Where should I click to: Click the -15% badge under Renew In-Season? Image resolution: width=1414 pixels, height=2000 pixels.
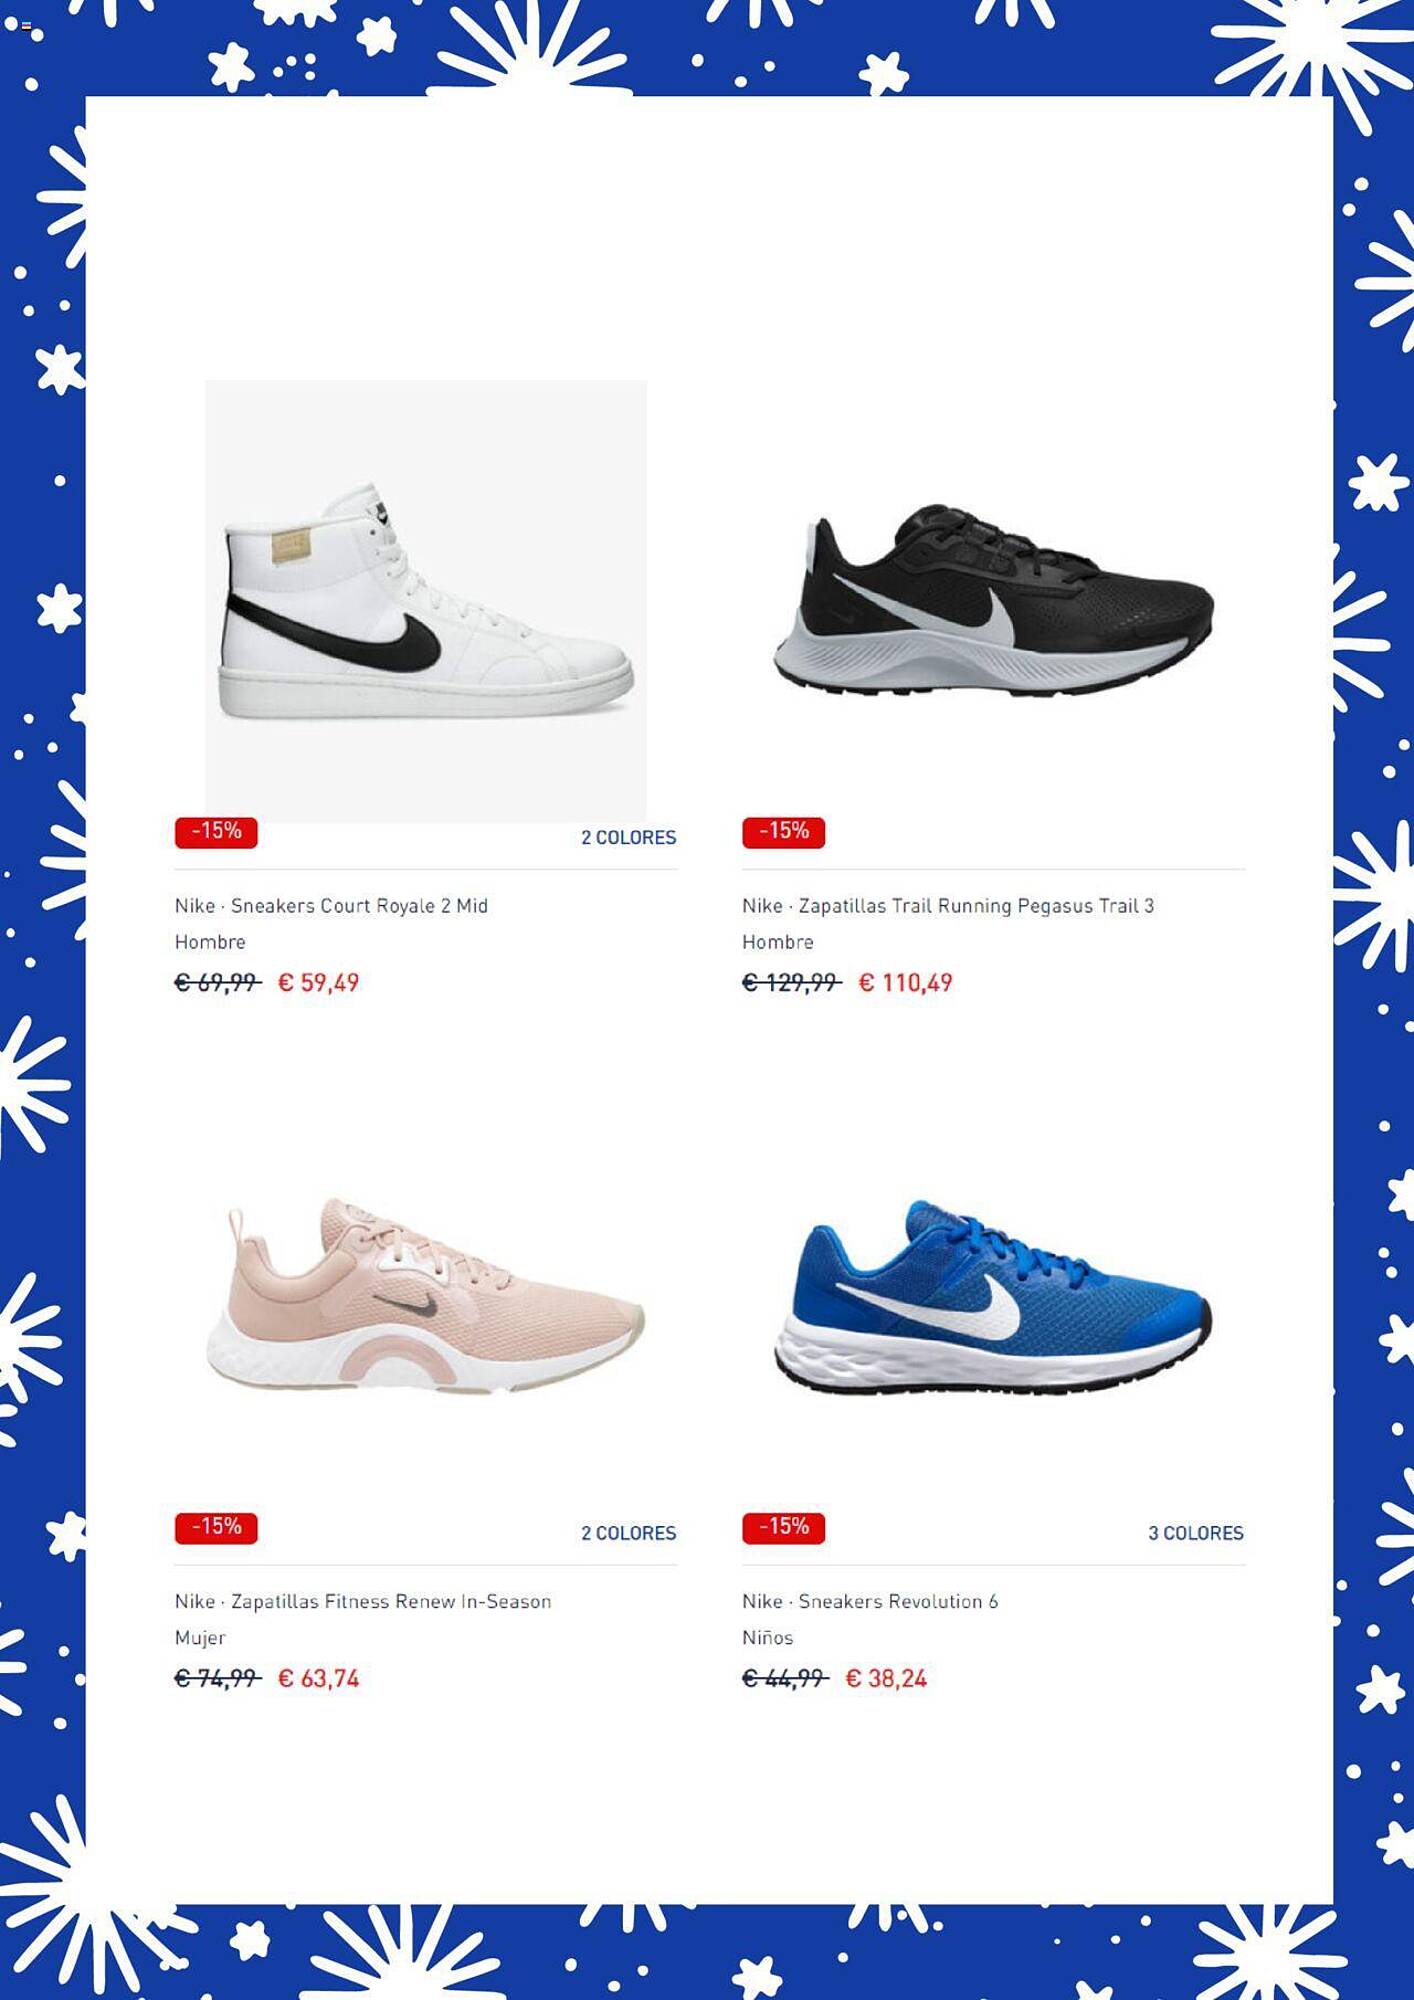216,1528
